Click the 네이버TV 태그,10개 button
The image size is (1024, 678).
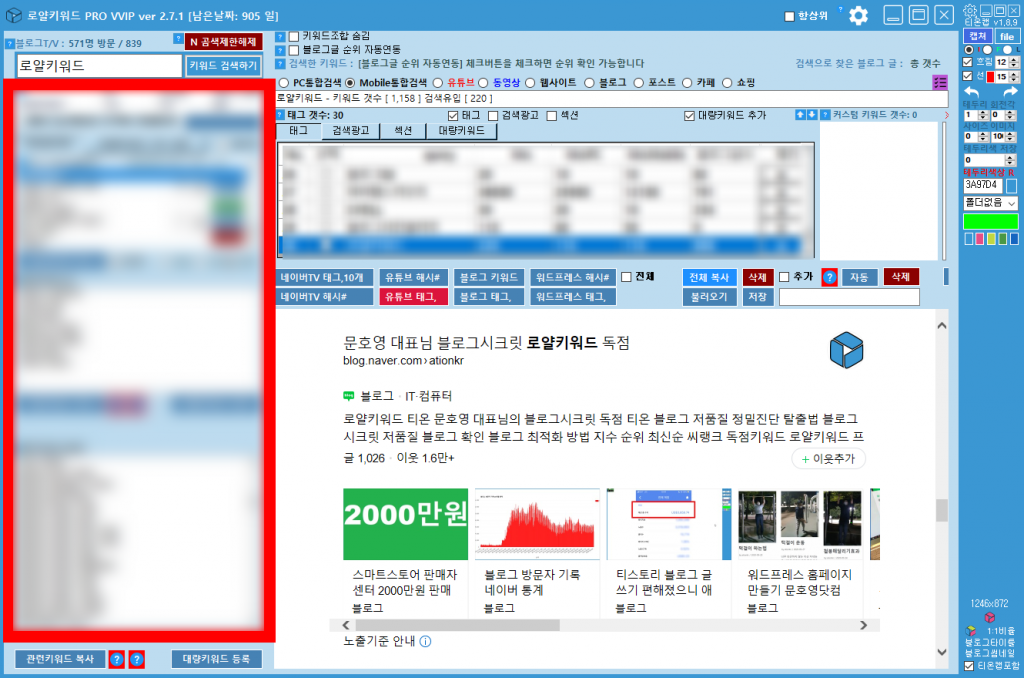325,278
